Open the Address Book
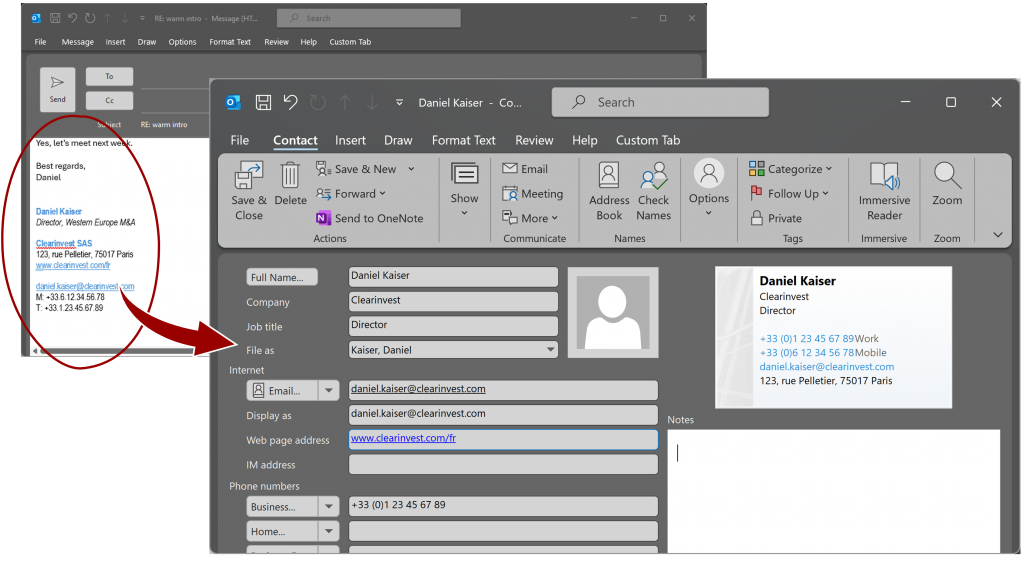The height and width of the screenshot is (576, 1024). 609,177
